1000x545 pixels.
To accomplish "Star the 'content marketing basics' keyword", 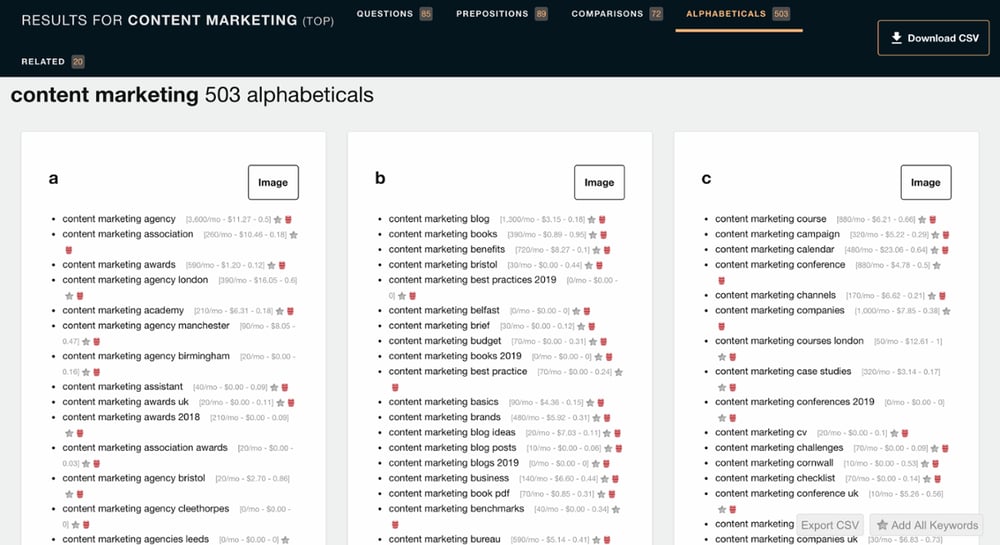I will 591,403.
